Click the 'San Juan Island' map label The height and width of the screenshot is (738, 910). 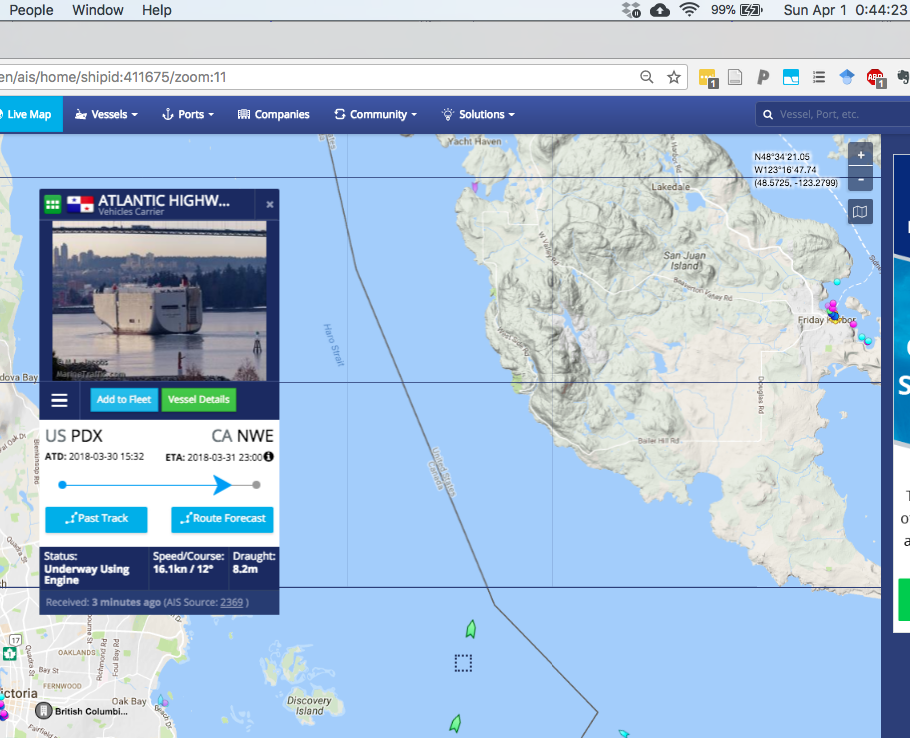pos(685,261)
